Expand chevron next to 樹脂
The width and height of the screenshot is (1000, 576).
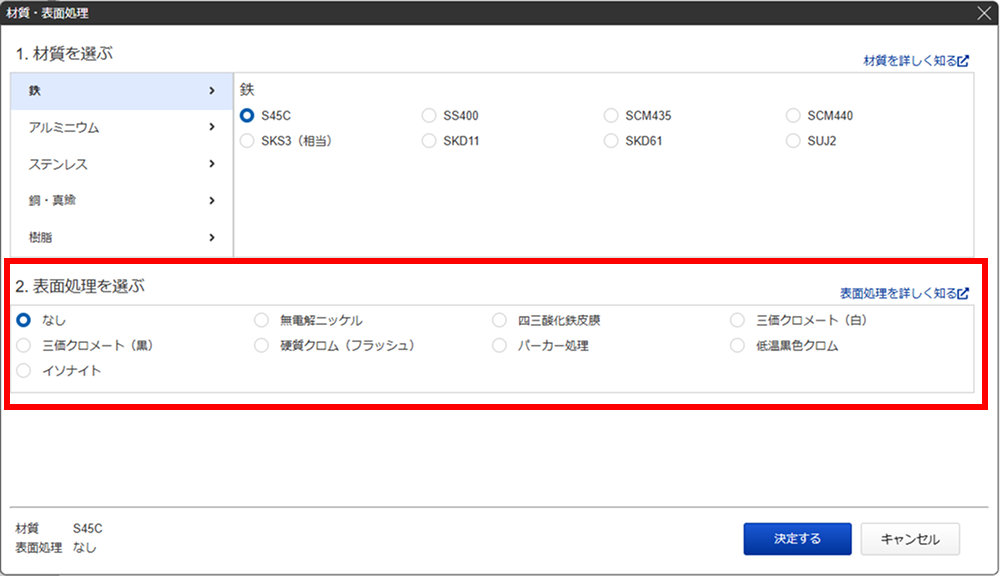[x=212, y=237]
